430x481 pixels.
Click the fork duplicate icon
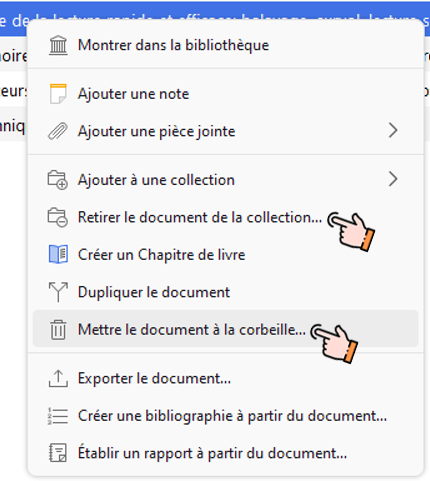[x=58, y=292]
